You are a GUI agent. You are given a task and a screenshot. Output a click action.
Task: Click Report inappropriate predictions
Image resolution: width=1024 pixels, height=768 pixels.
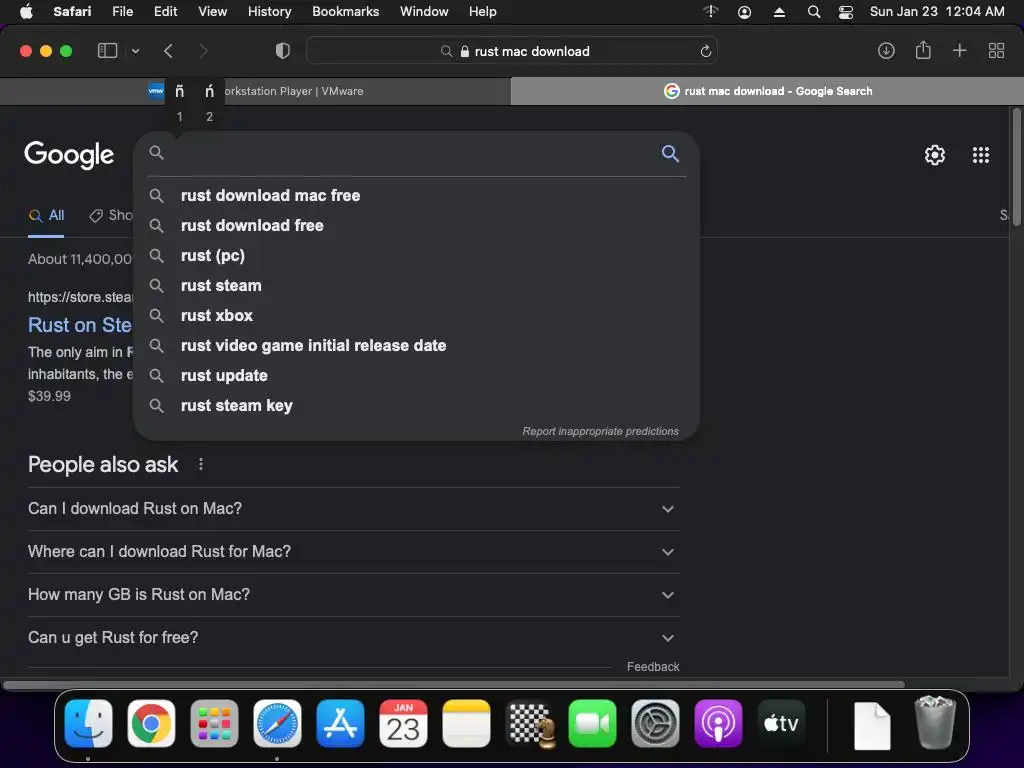(600, 431)
